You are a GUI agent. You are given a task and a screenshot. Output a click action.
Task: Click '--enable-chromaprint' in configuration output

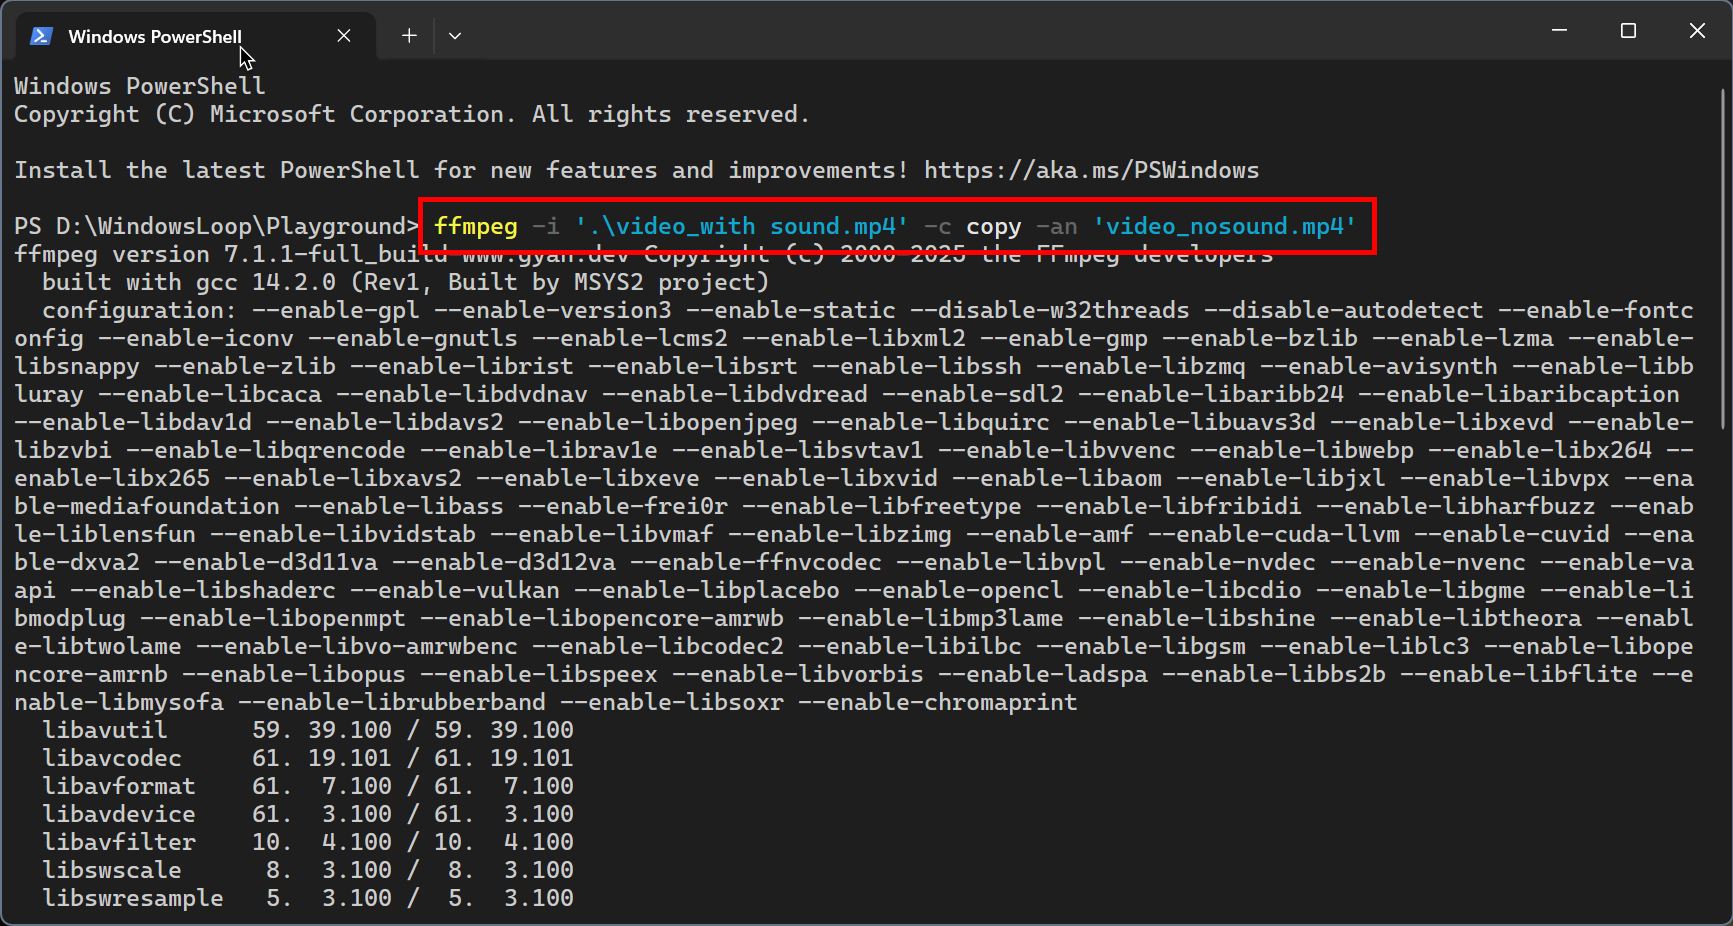click(937, 702)
